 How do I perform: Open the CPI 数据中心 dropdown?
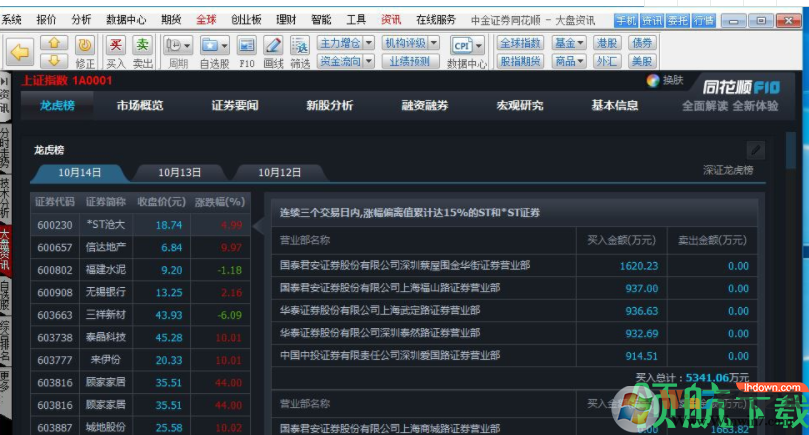pos(467,45)
